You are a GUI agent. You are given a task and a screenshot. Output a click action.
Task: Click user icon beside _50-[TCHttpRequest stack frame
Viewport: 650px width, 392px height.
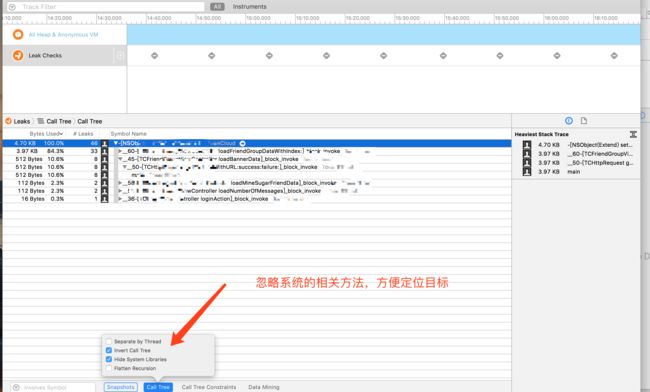(527, 162)
